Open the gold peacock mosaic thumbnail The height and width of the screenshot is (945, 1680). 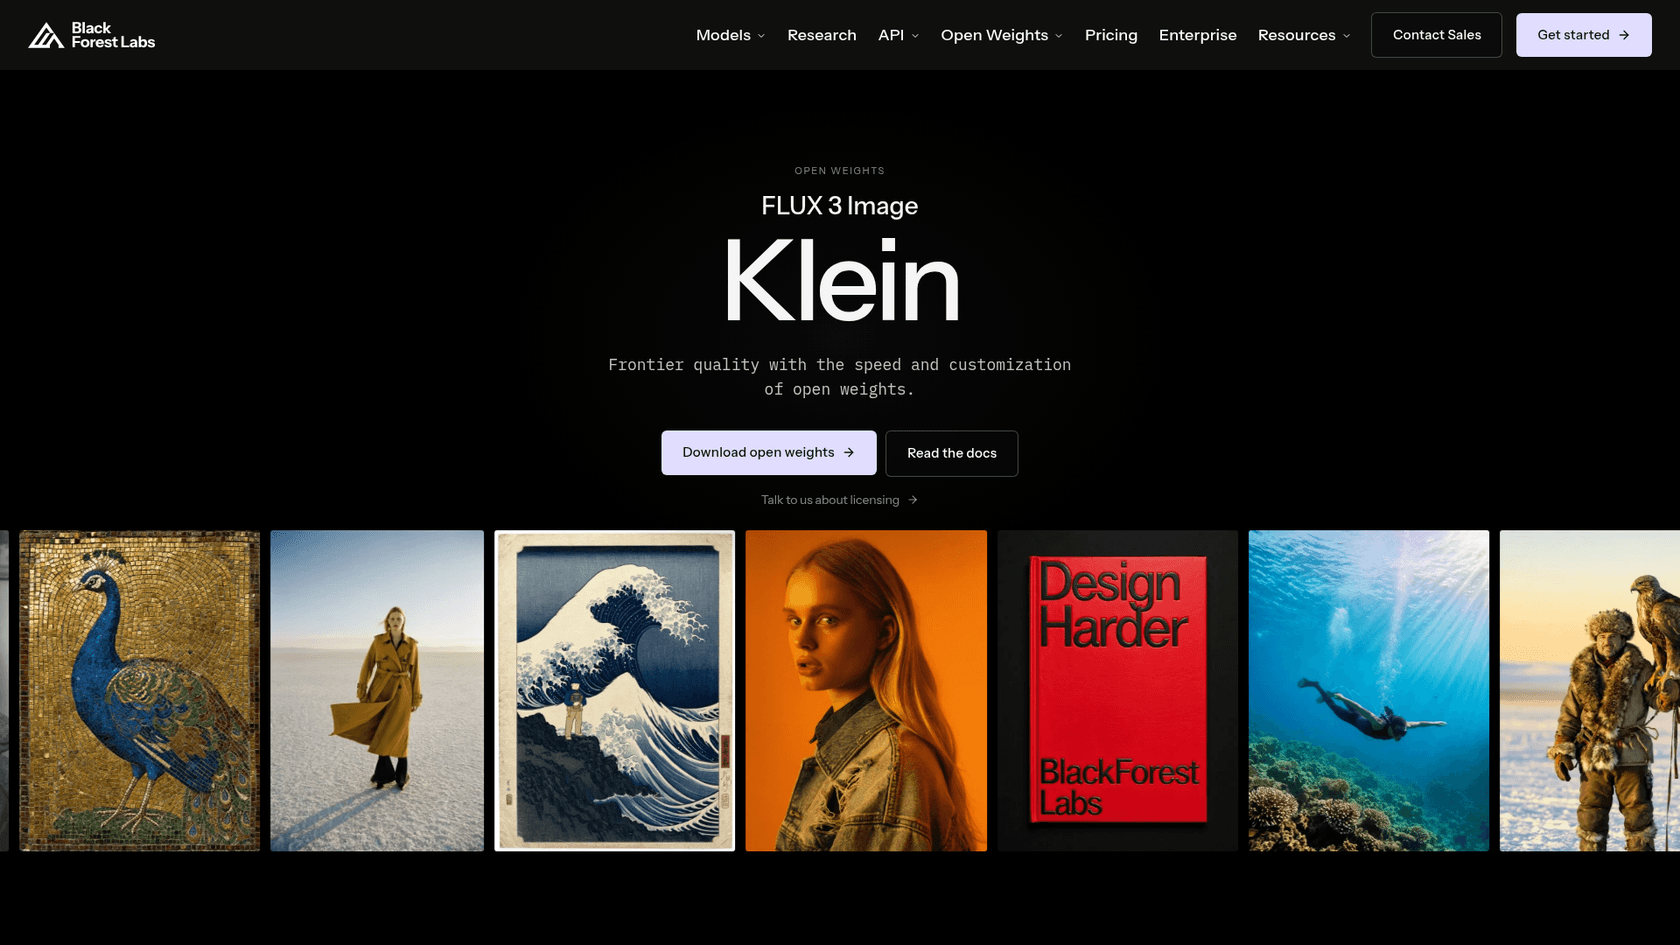139,691
